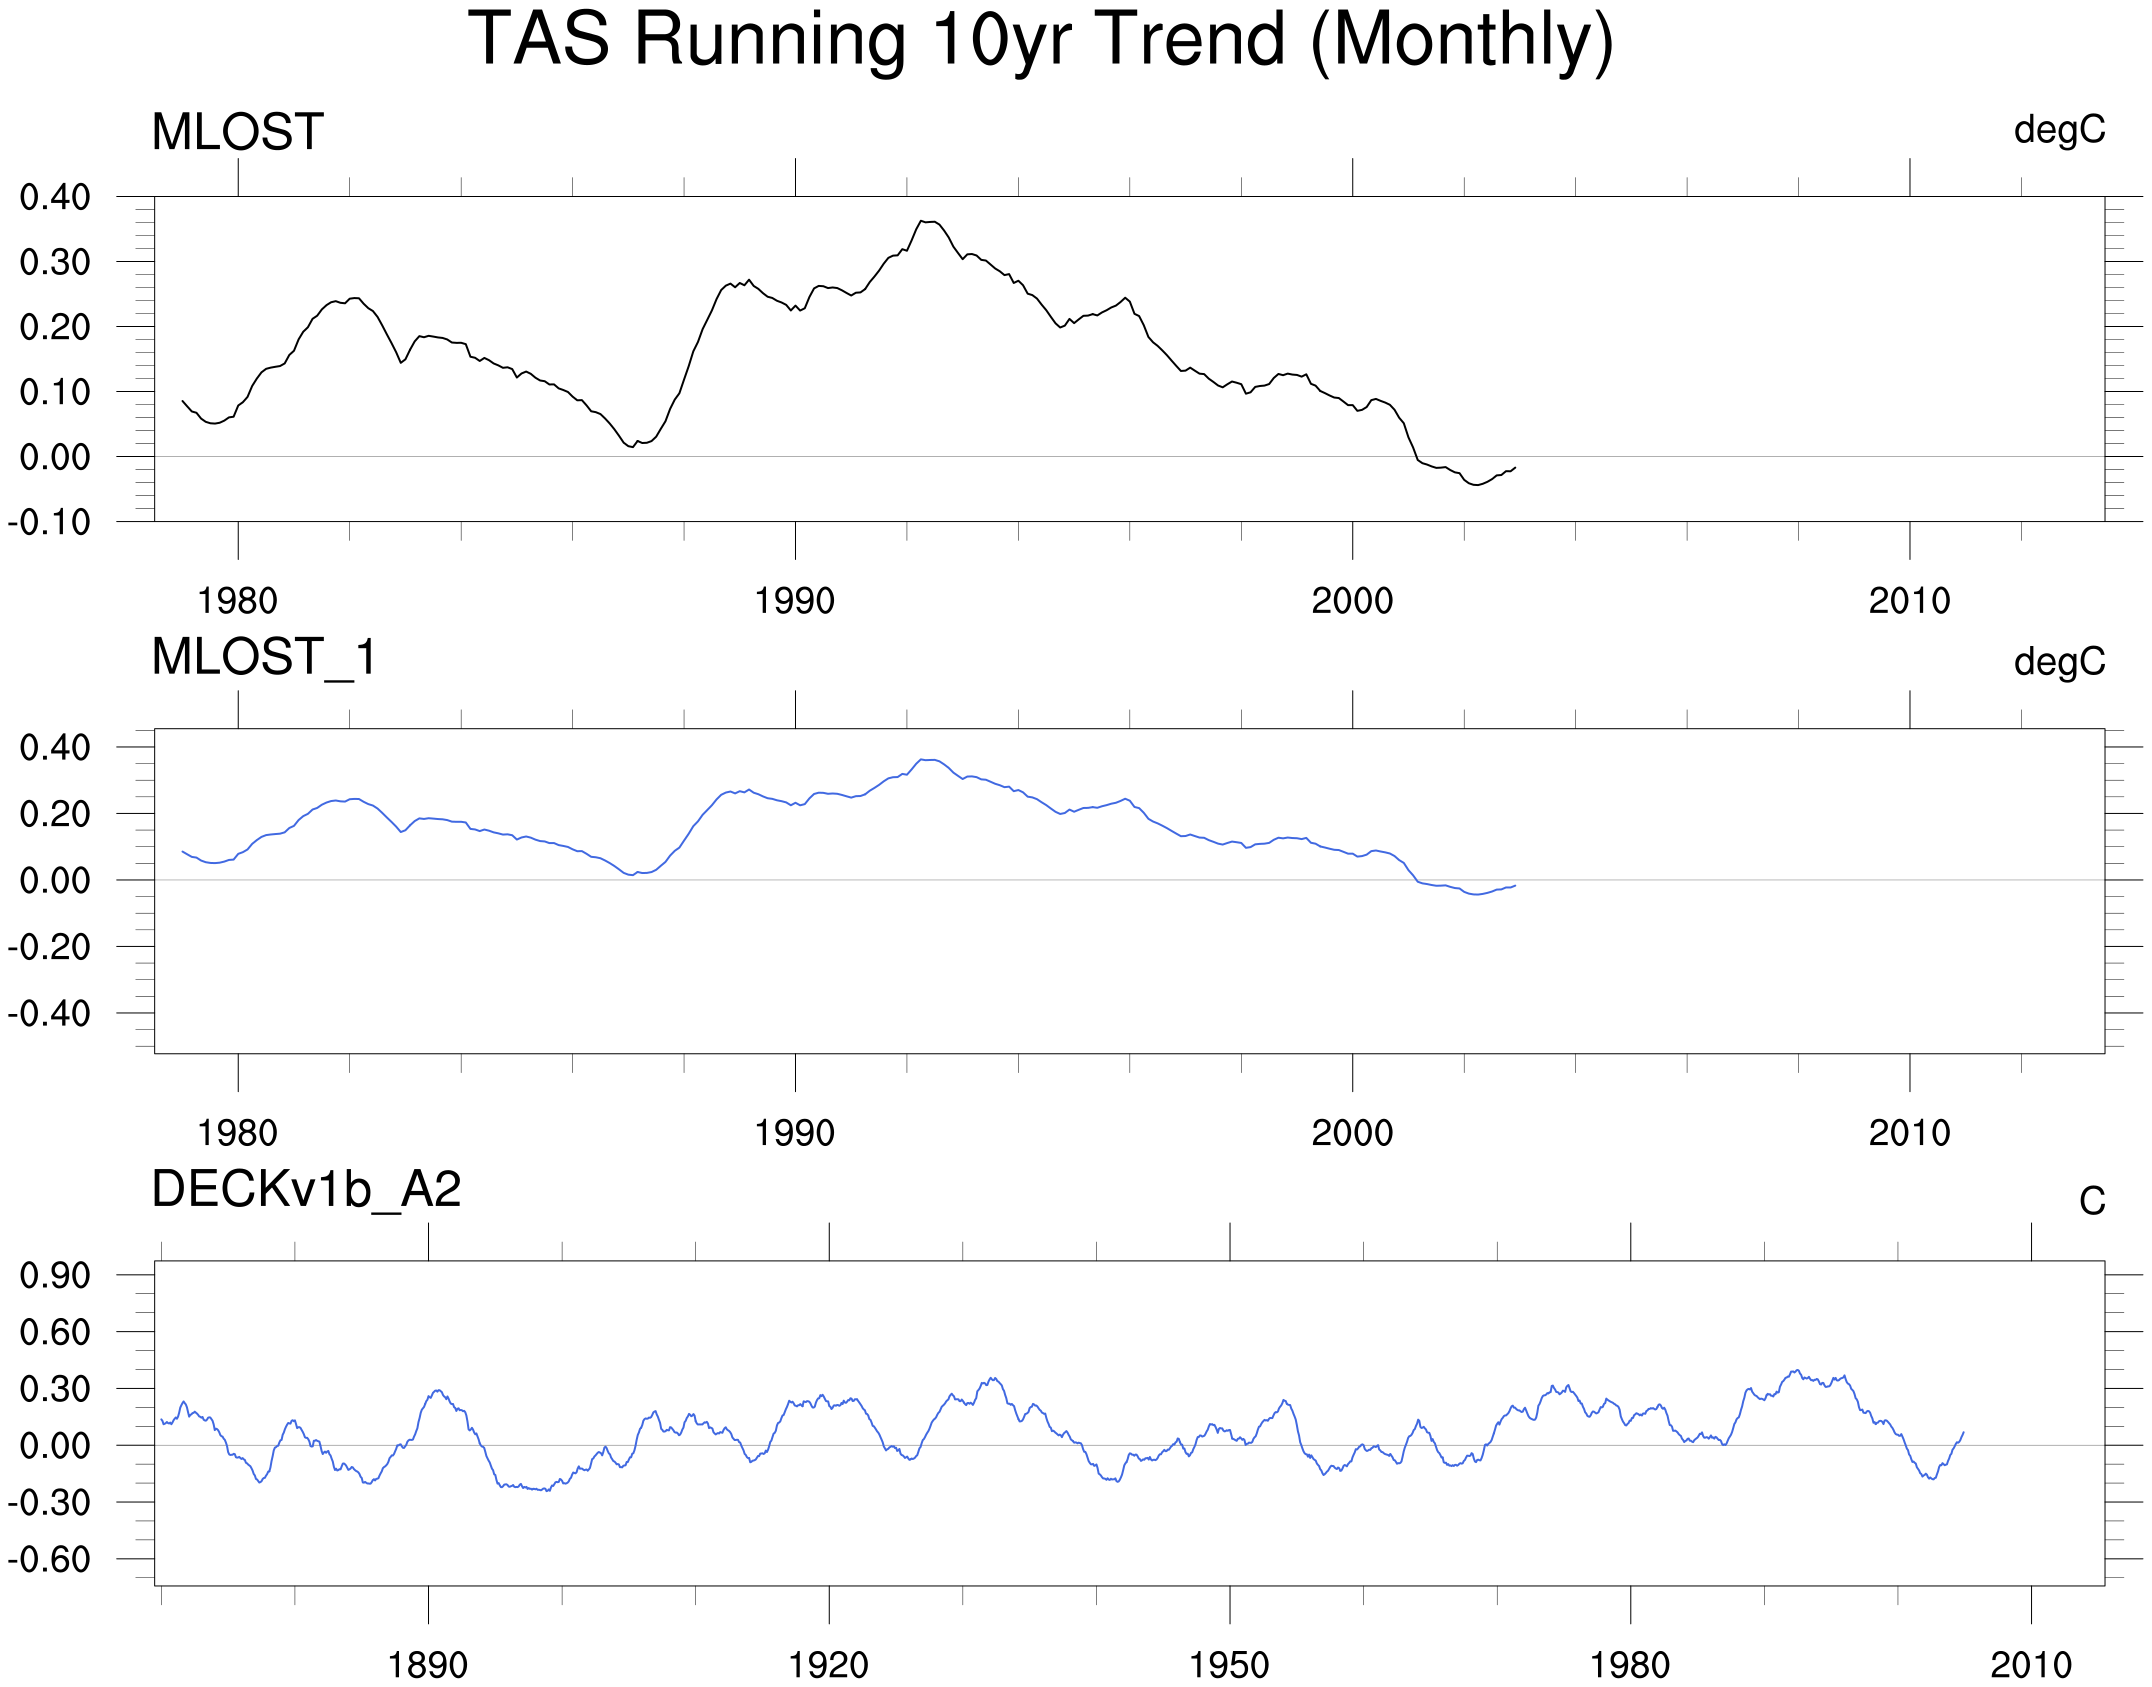
Task: Click the 2010 x-axis label in bottom panel
Action: (2031, 1665)
